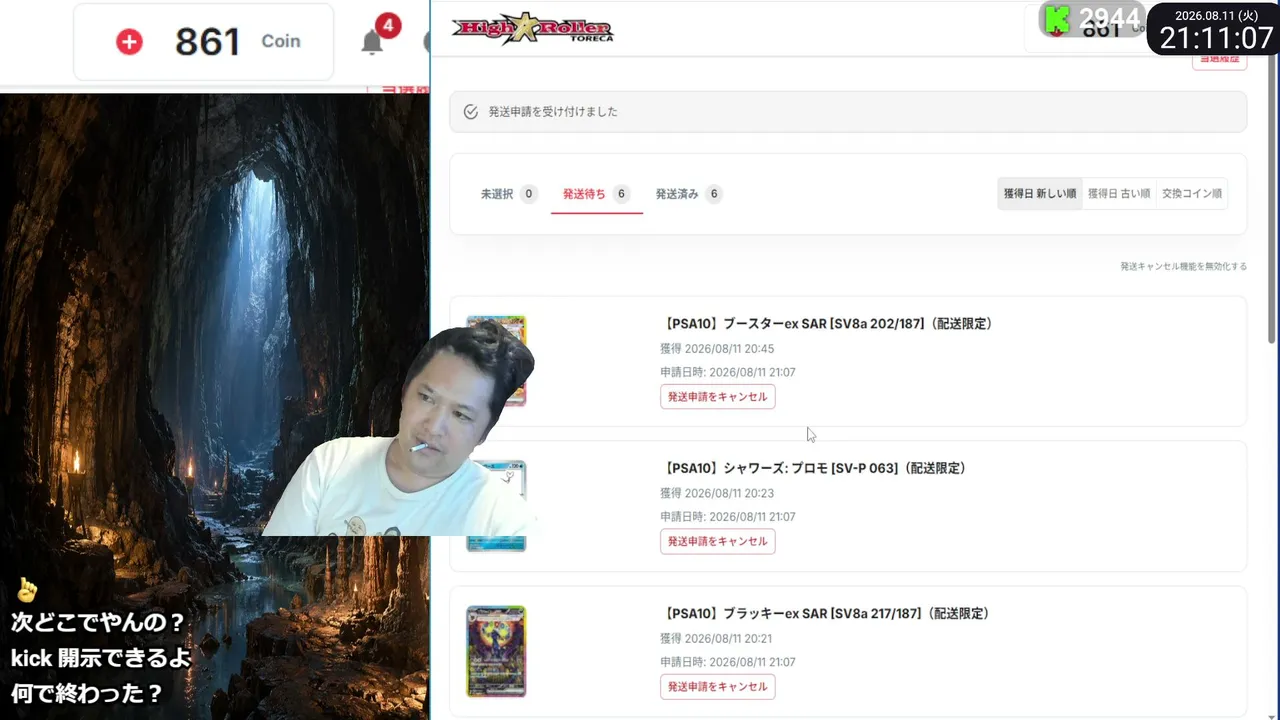Click the 発送申請を受け付けました message
The image size is (1280, 720).
click(x=553, y=112)
